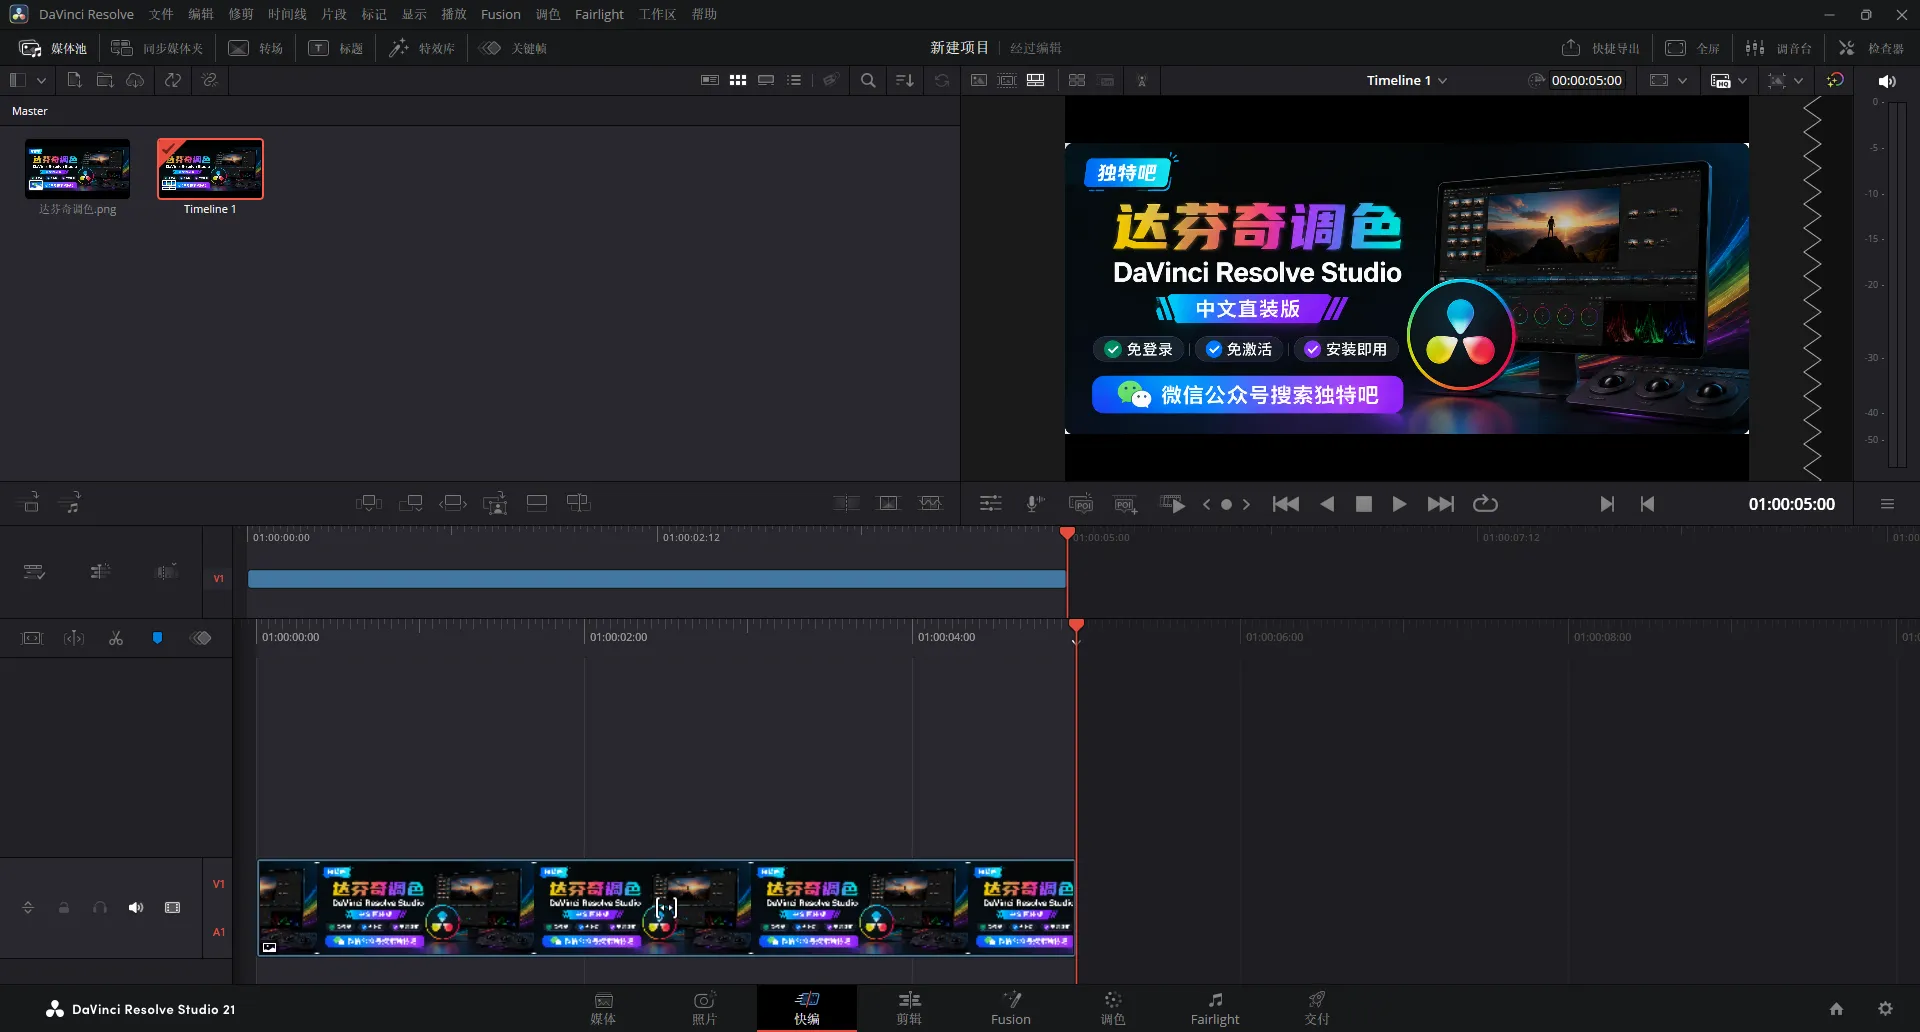This screenshot has width=1920, height=1032.
Task: Click the smart insert icon
Action: (368, 503)
